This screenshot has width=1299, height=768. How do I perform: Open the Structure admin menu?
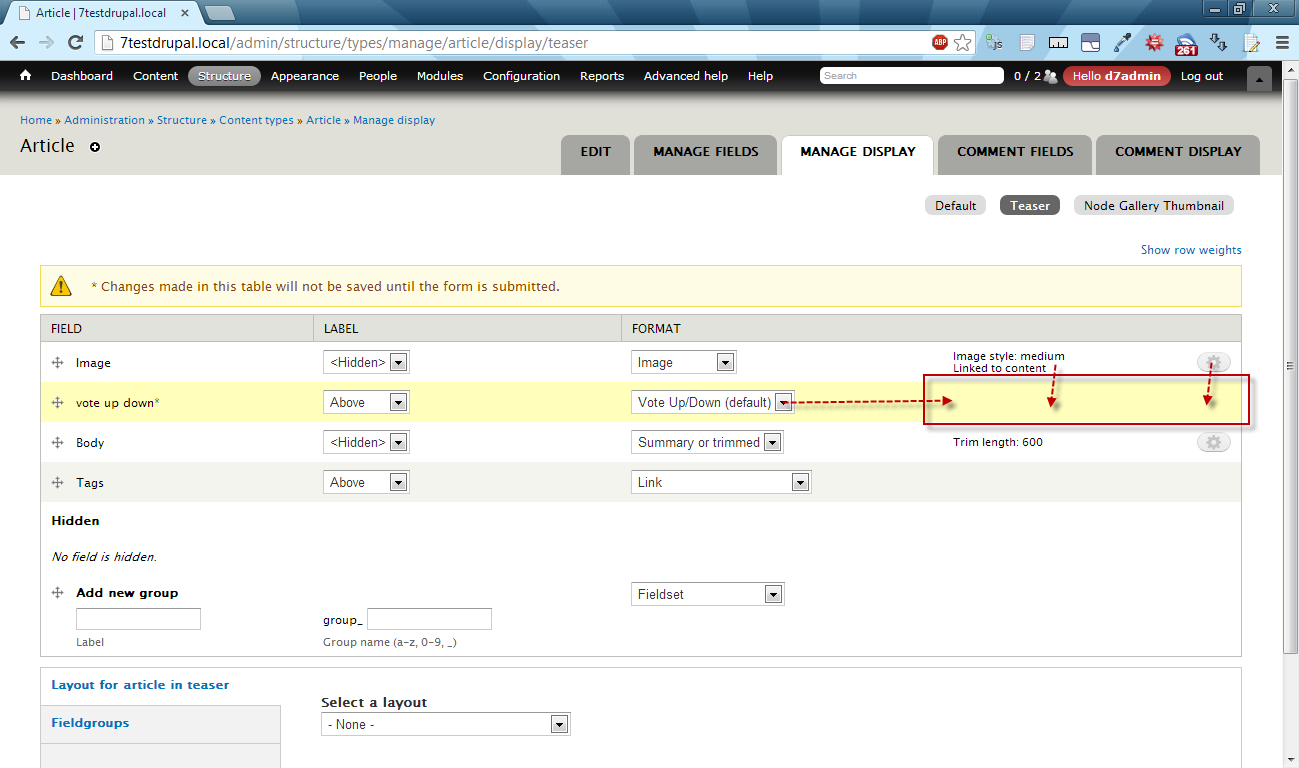click(x=224, y=76)
